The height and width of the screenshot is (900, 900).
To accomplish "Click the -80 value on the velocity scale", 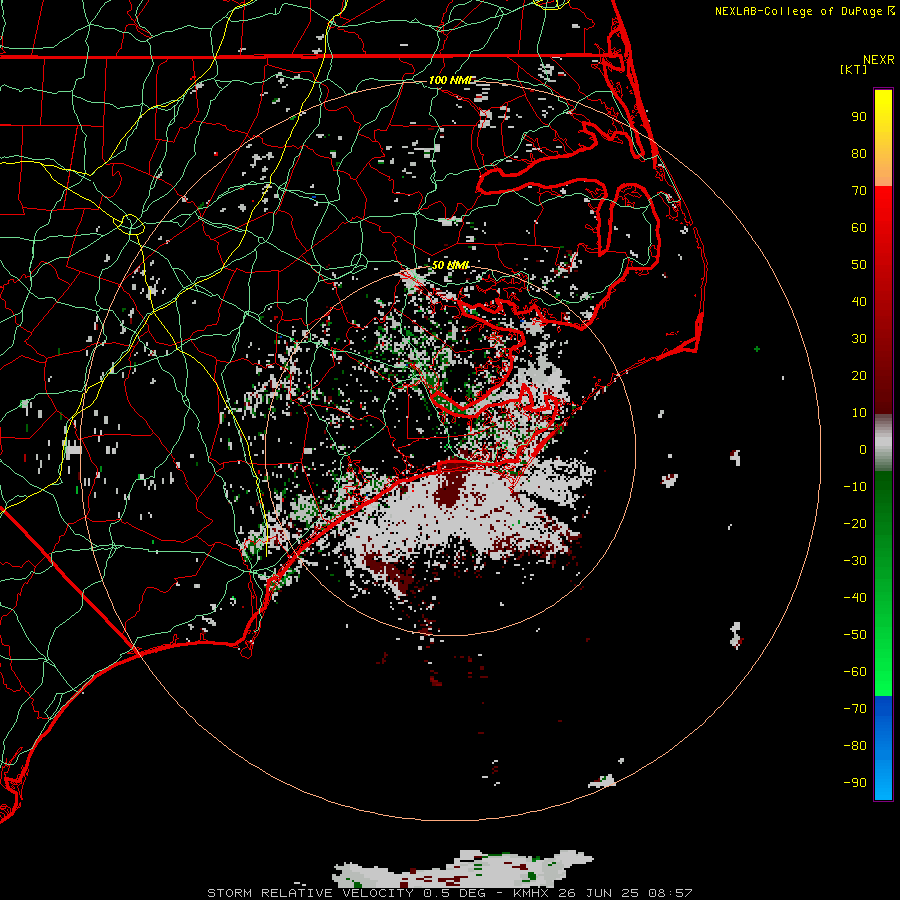I will [x=855, y=746].
